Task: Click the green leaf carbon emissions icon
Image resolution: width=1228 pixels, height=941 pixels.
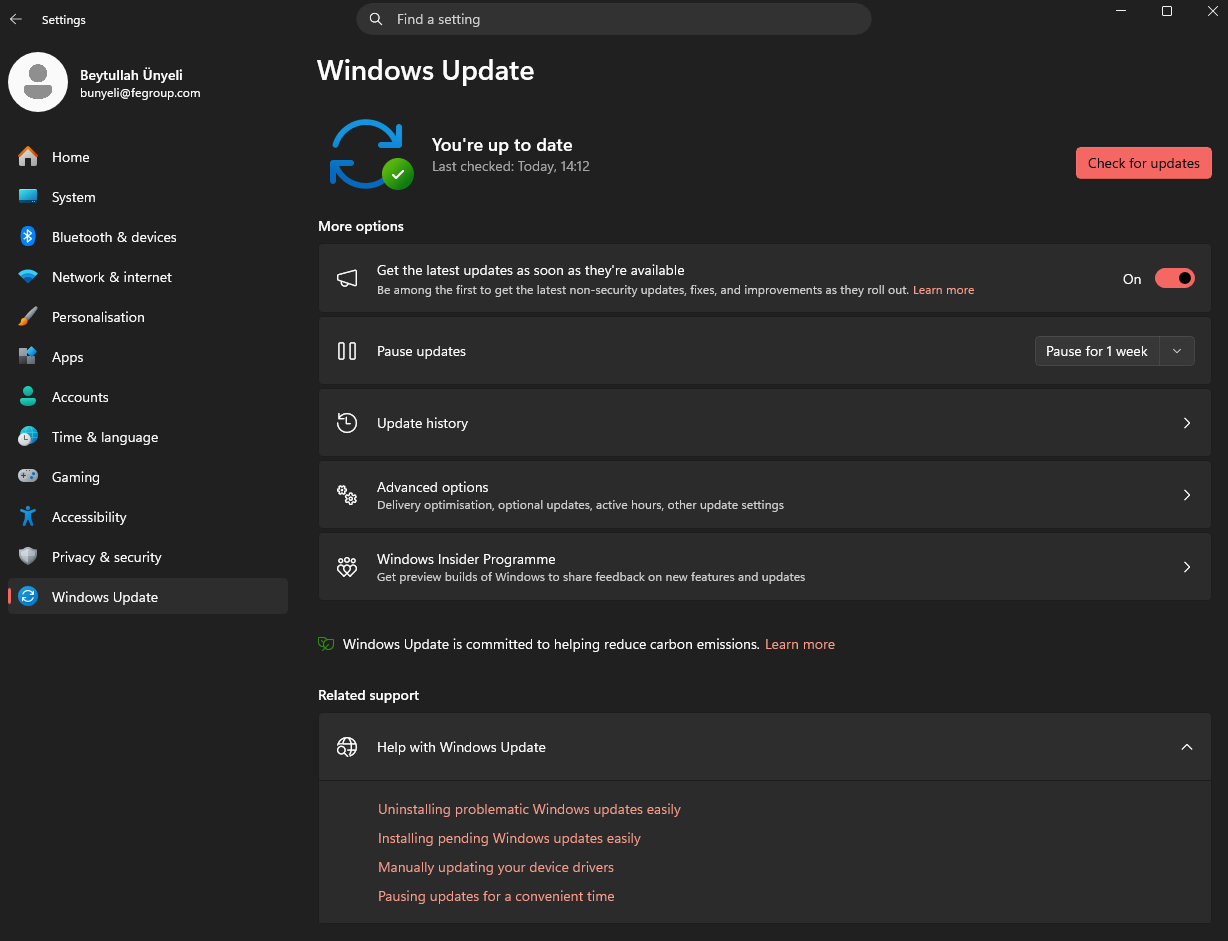Action: coord(326,644)
